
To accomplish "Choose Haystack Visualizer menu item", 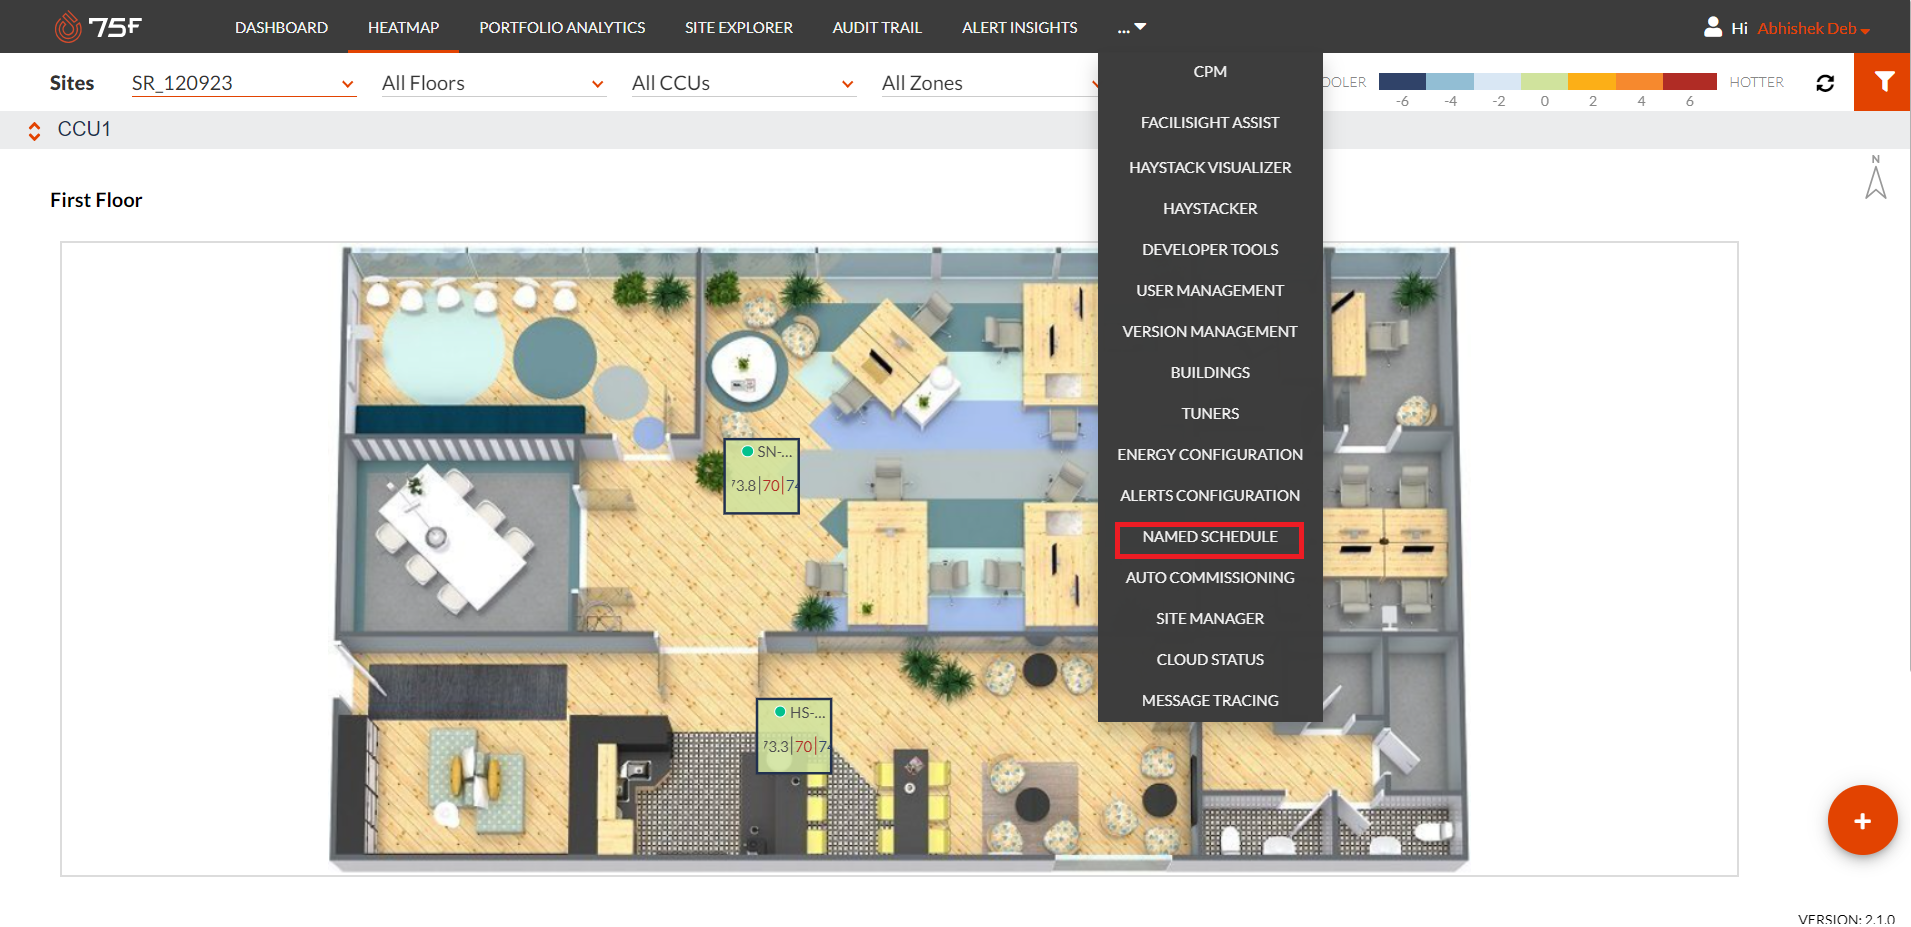I will pos(1209,168).
